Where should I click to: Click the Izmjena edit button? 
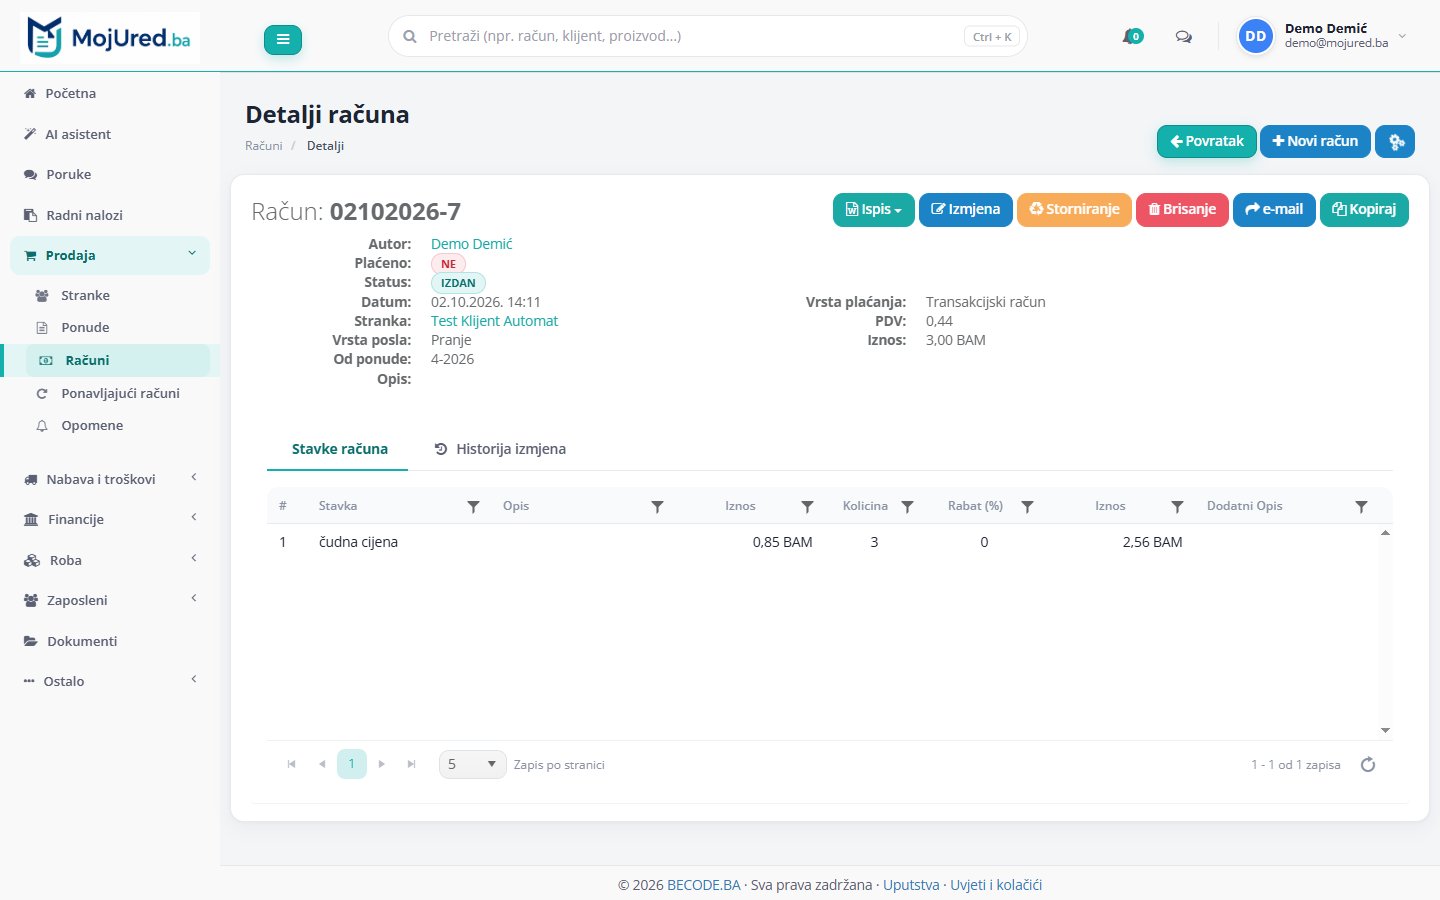pos(966,210)
